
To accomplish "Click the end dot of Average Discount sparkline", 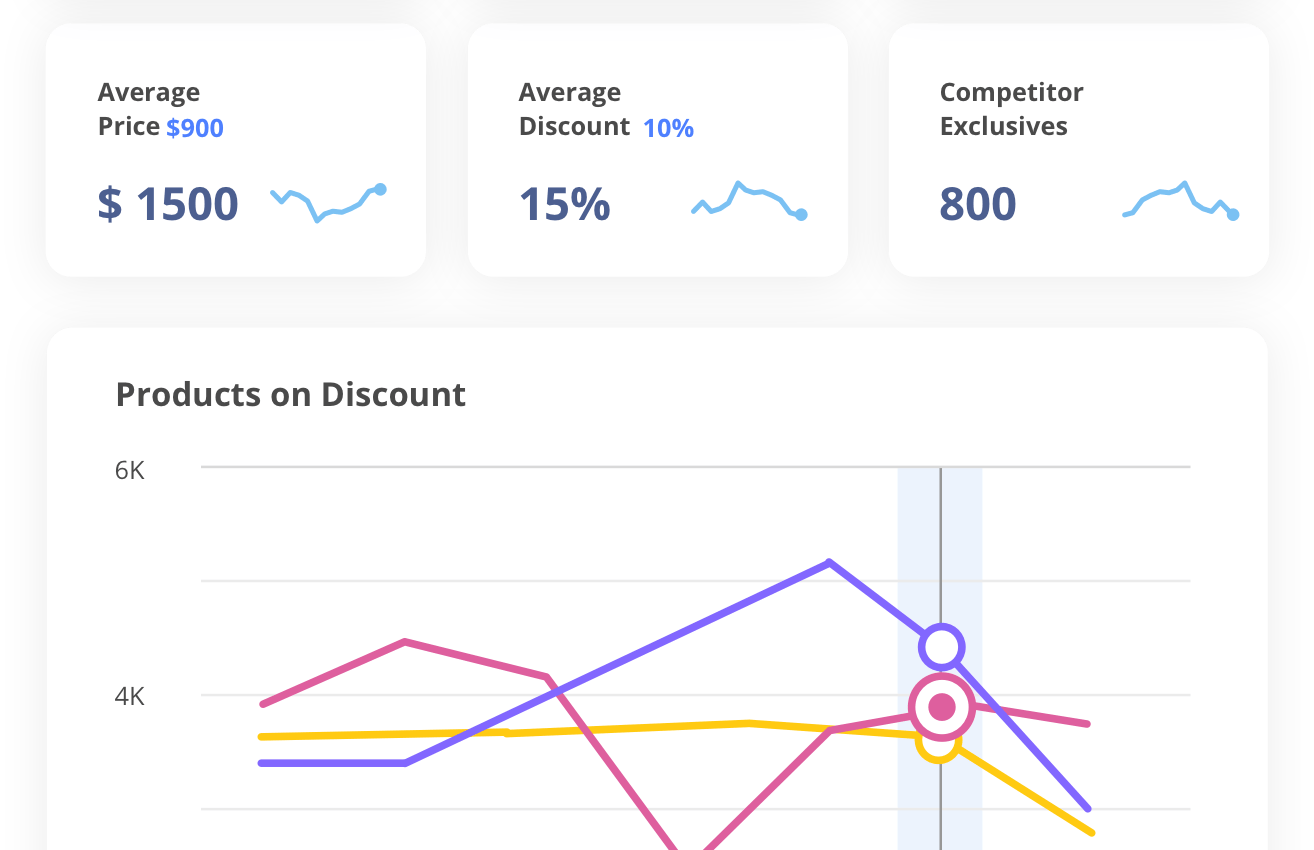I will [x=801, y=214].
